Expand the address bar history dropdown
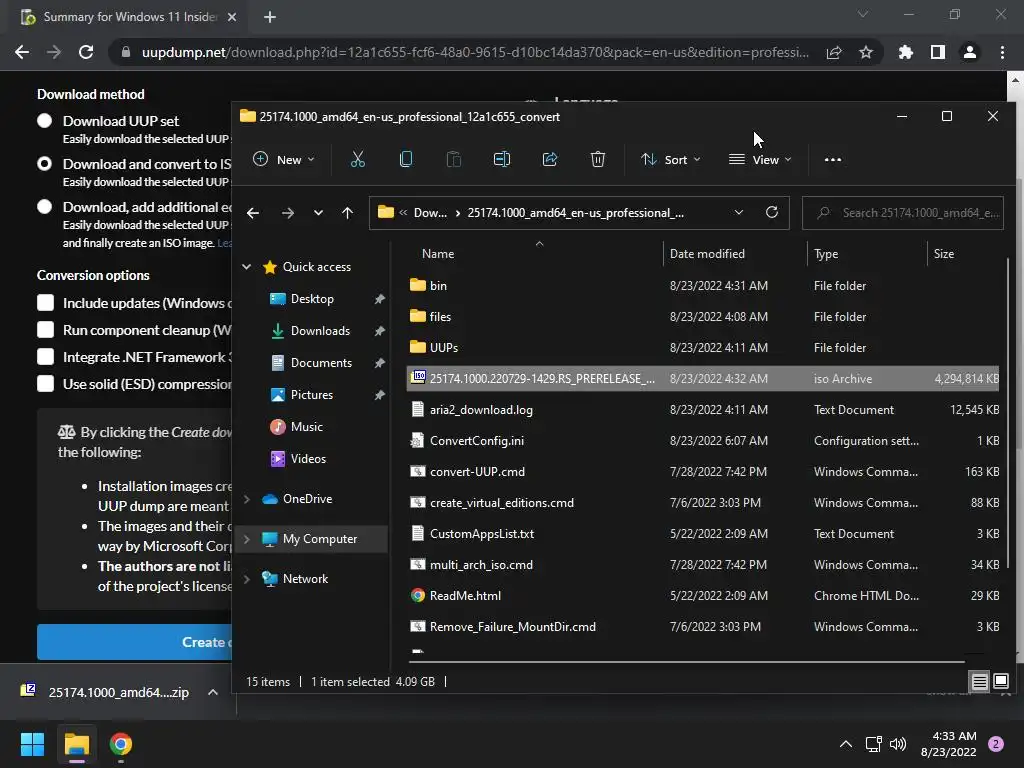Viewport: 1024px width, 768px height. [739, 212]
